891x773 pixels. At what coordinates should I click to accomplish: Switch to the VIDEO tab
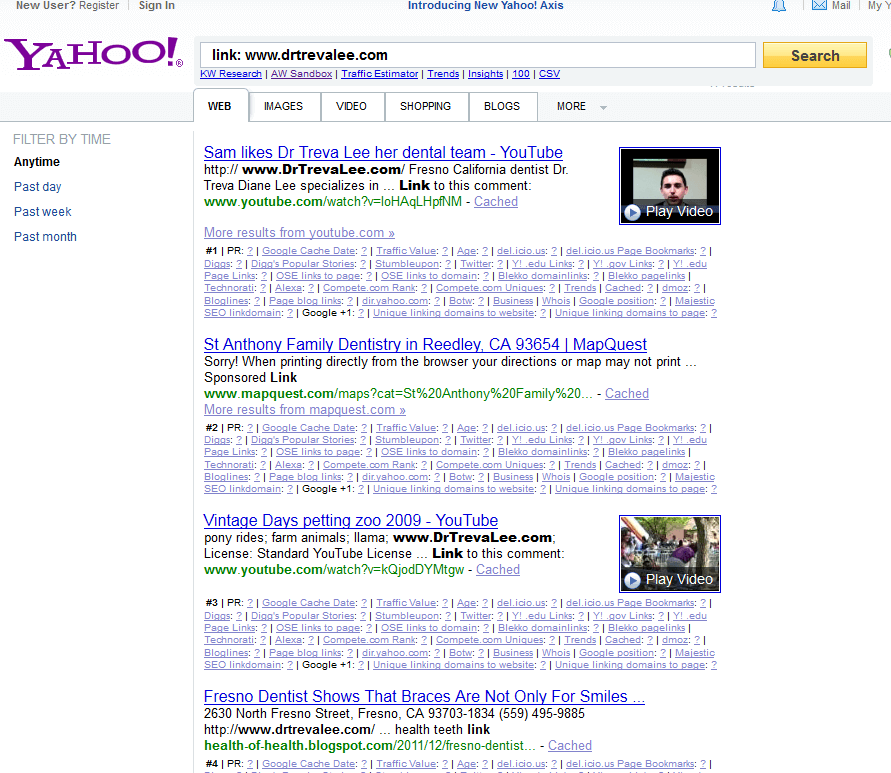[x=351, y=106]
